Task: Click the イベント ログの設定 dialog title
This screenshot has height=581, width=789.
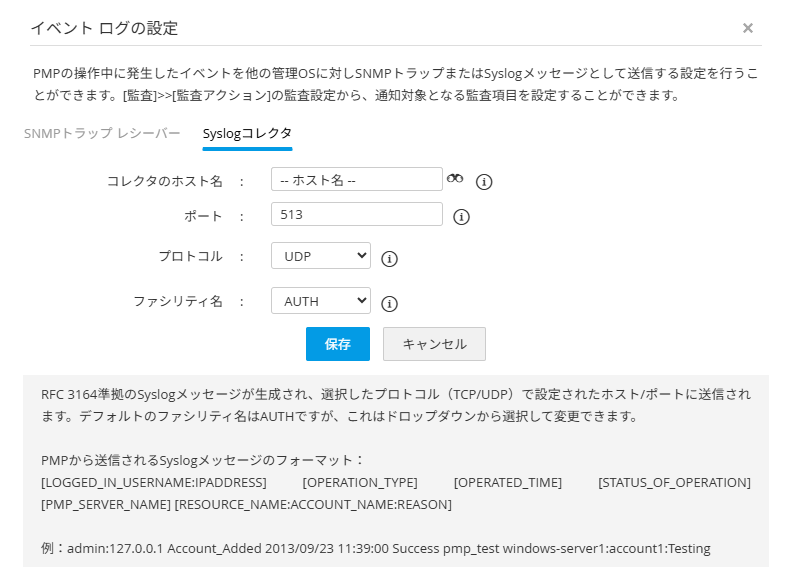Action: 104,28
